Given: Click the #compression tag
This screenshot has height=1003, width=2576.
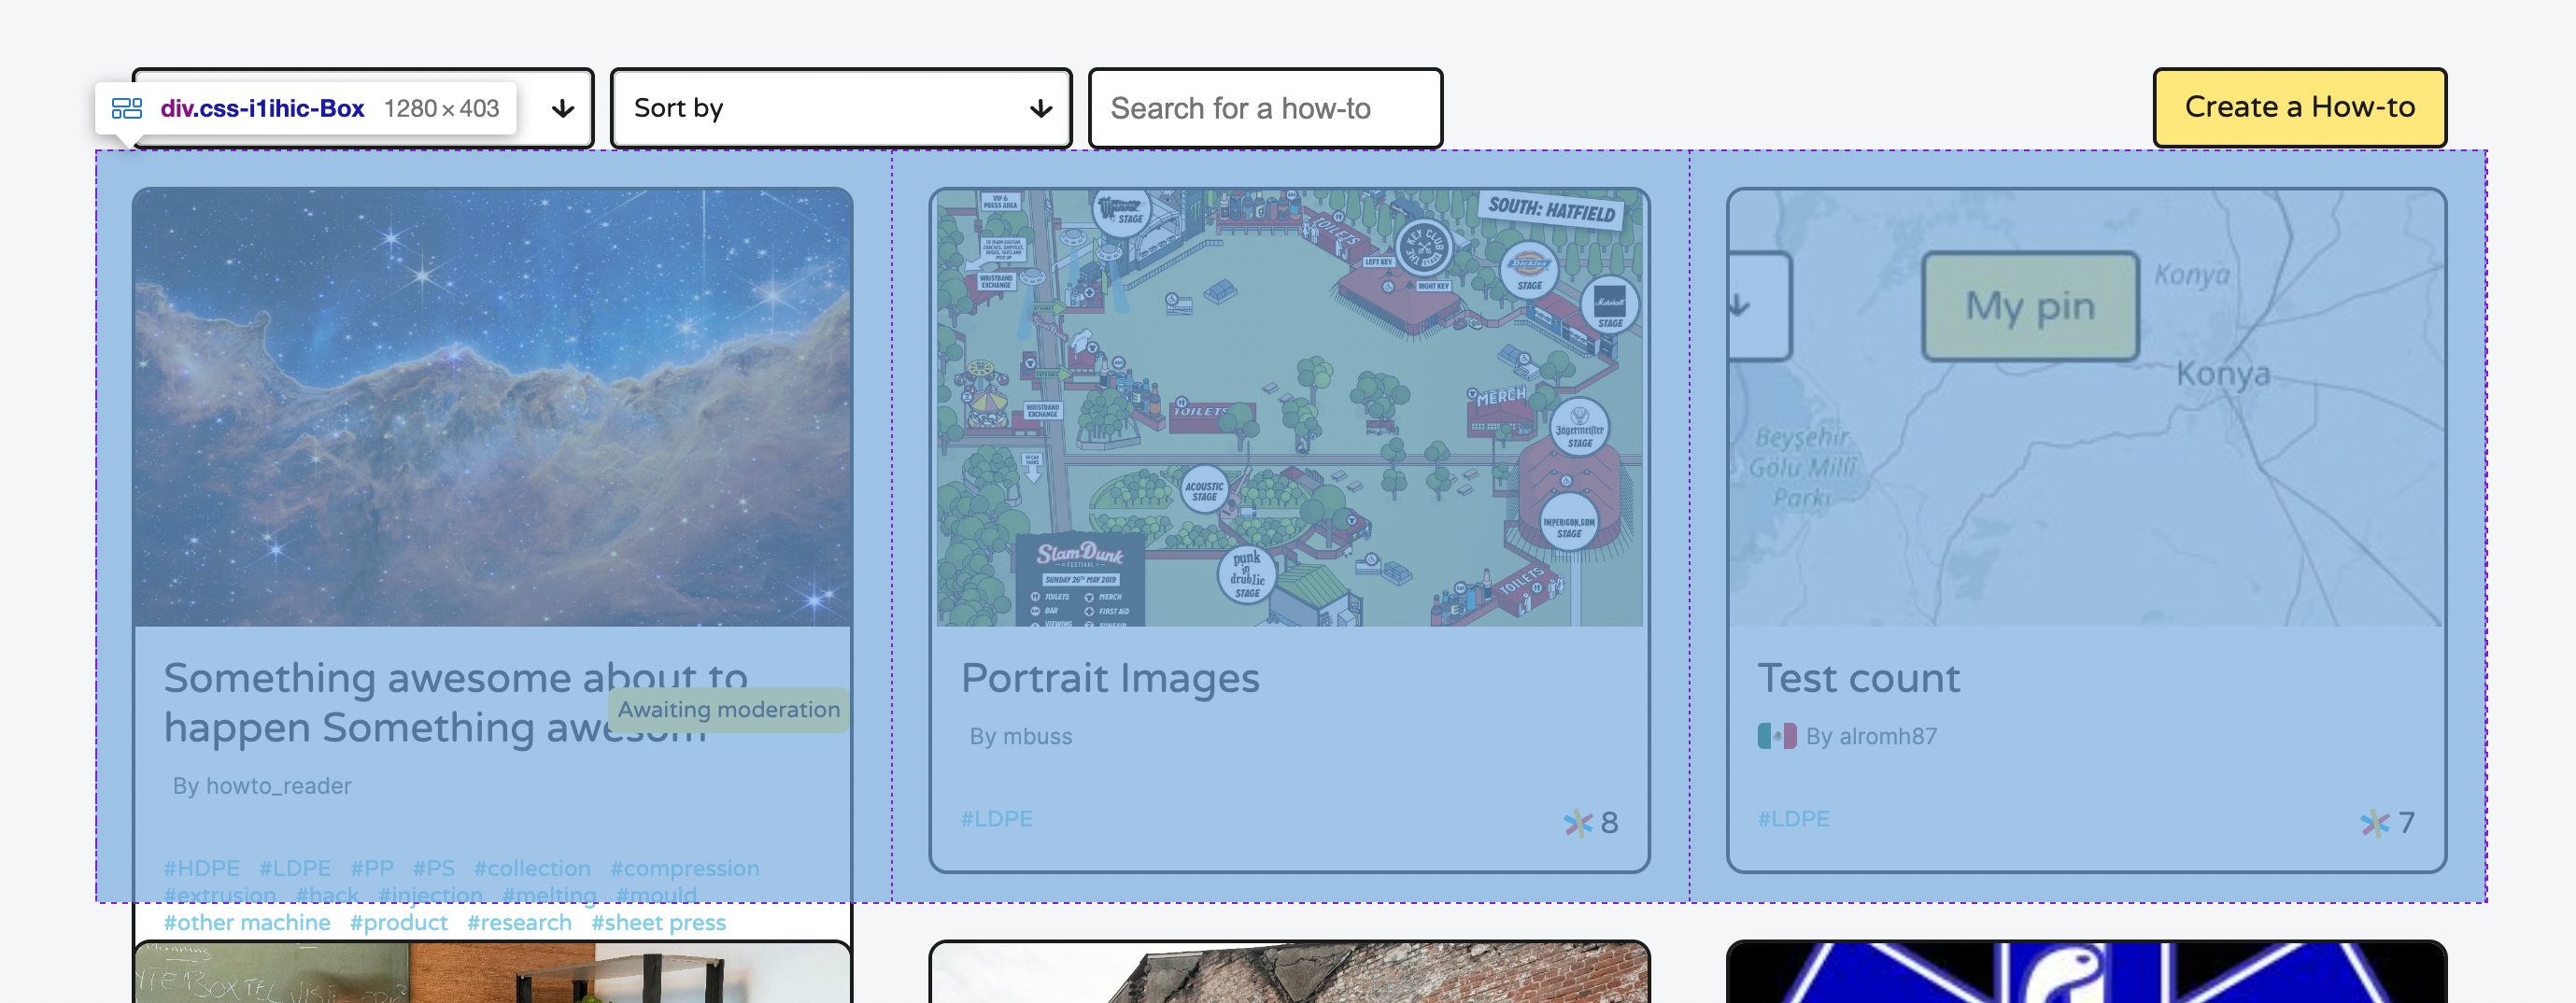Looking at the screenshot, I should click(x=684, y=868).
